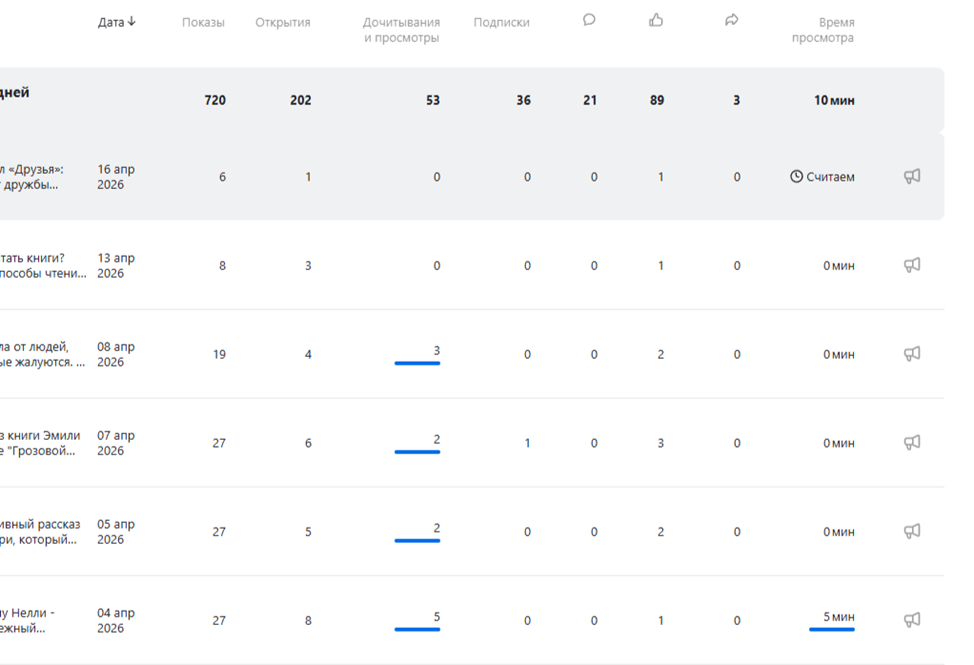The image size is (974, 665).
Task: Click megaphone icon in 16 апр 2026 row
Action: point(912,176)
